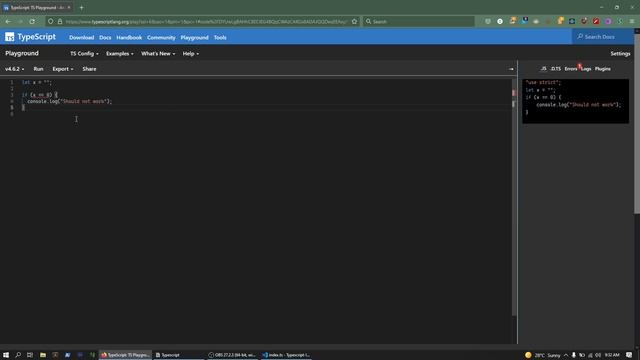
Task: Change TypeScript version v4.6.2 dropdown
Action: point(14,69)
